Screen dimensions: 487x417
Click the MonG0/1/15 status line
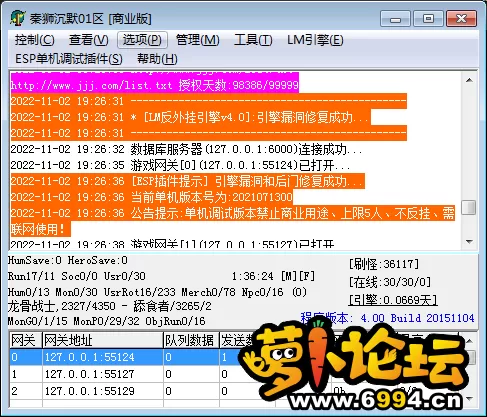(x=106, y=321)
